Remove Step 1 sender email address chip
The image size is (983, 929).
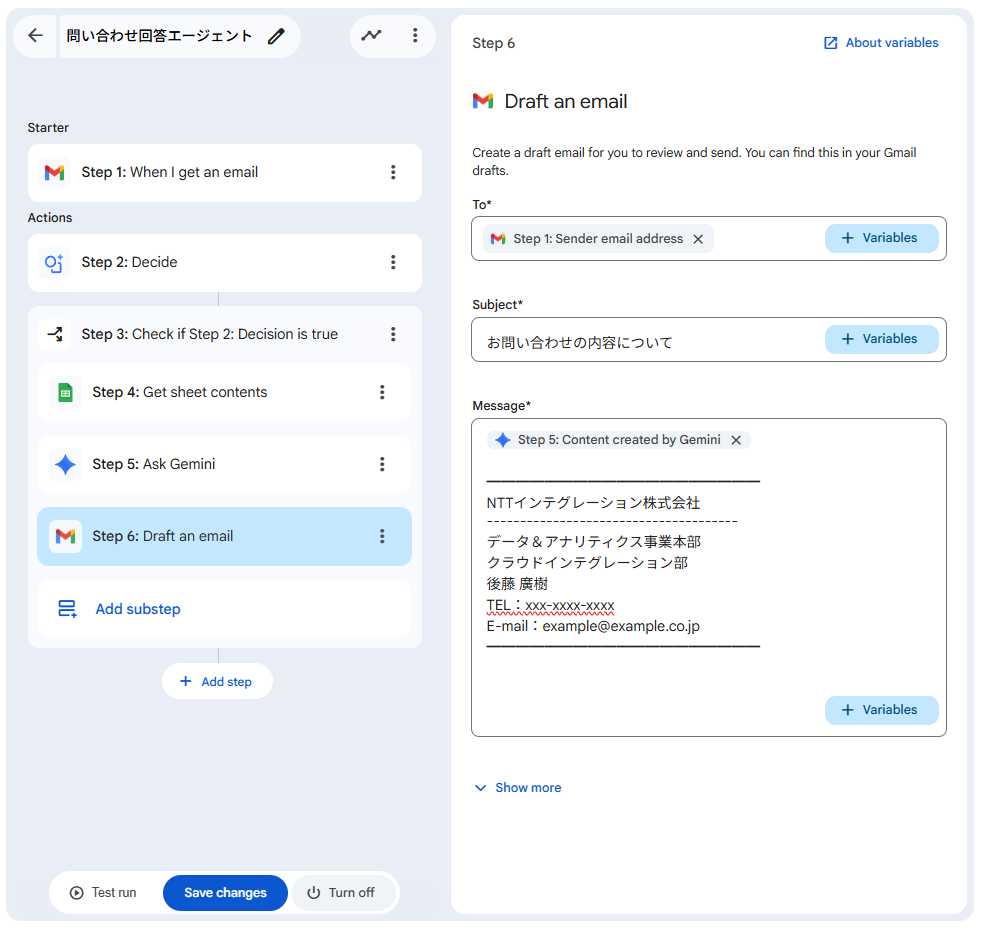click(698, 239)
